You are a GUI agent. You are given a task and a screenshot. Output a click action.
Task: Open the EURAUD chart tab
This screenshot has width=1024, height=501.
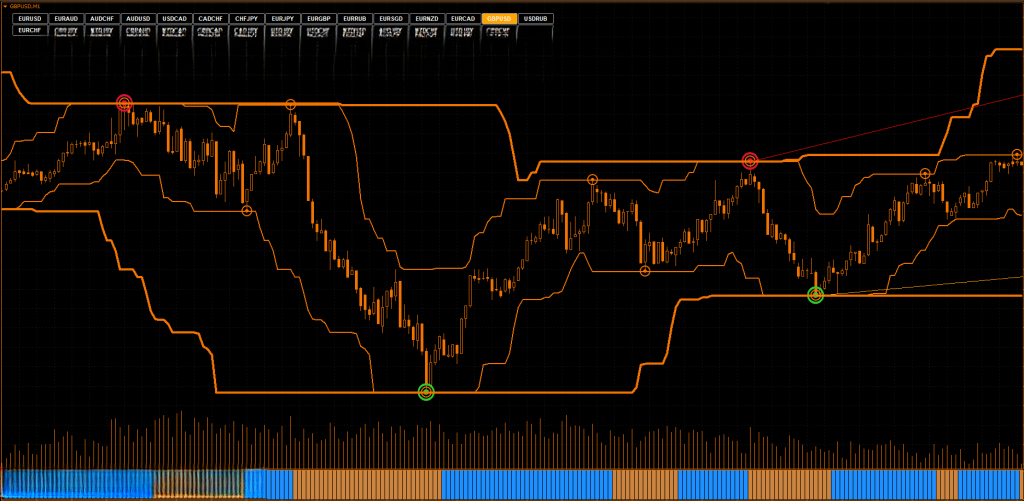coord(67,19)
